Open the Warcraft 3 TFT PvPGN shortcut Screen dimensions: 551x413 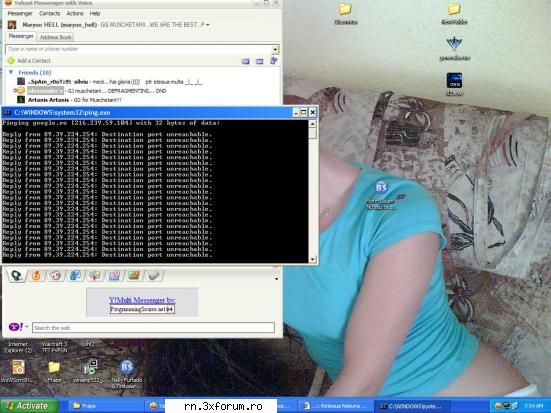54,347
